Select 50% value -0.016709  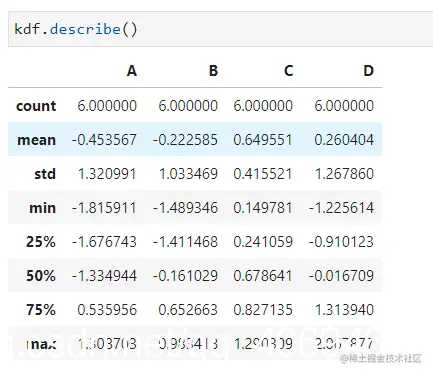(x=341, y=276)
